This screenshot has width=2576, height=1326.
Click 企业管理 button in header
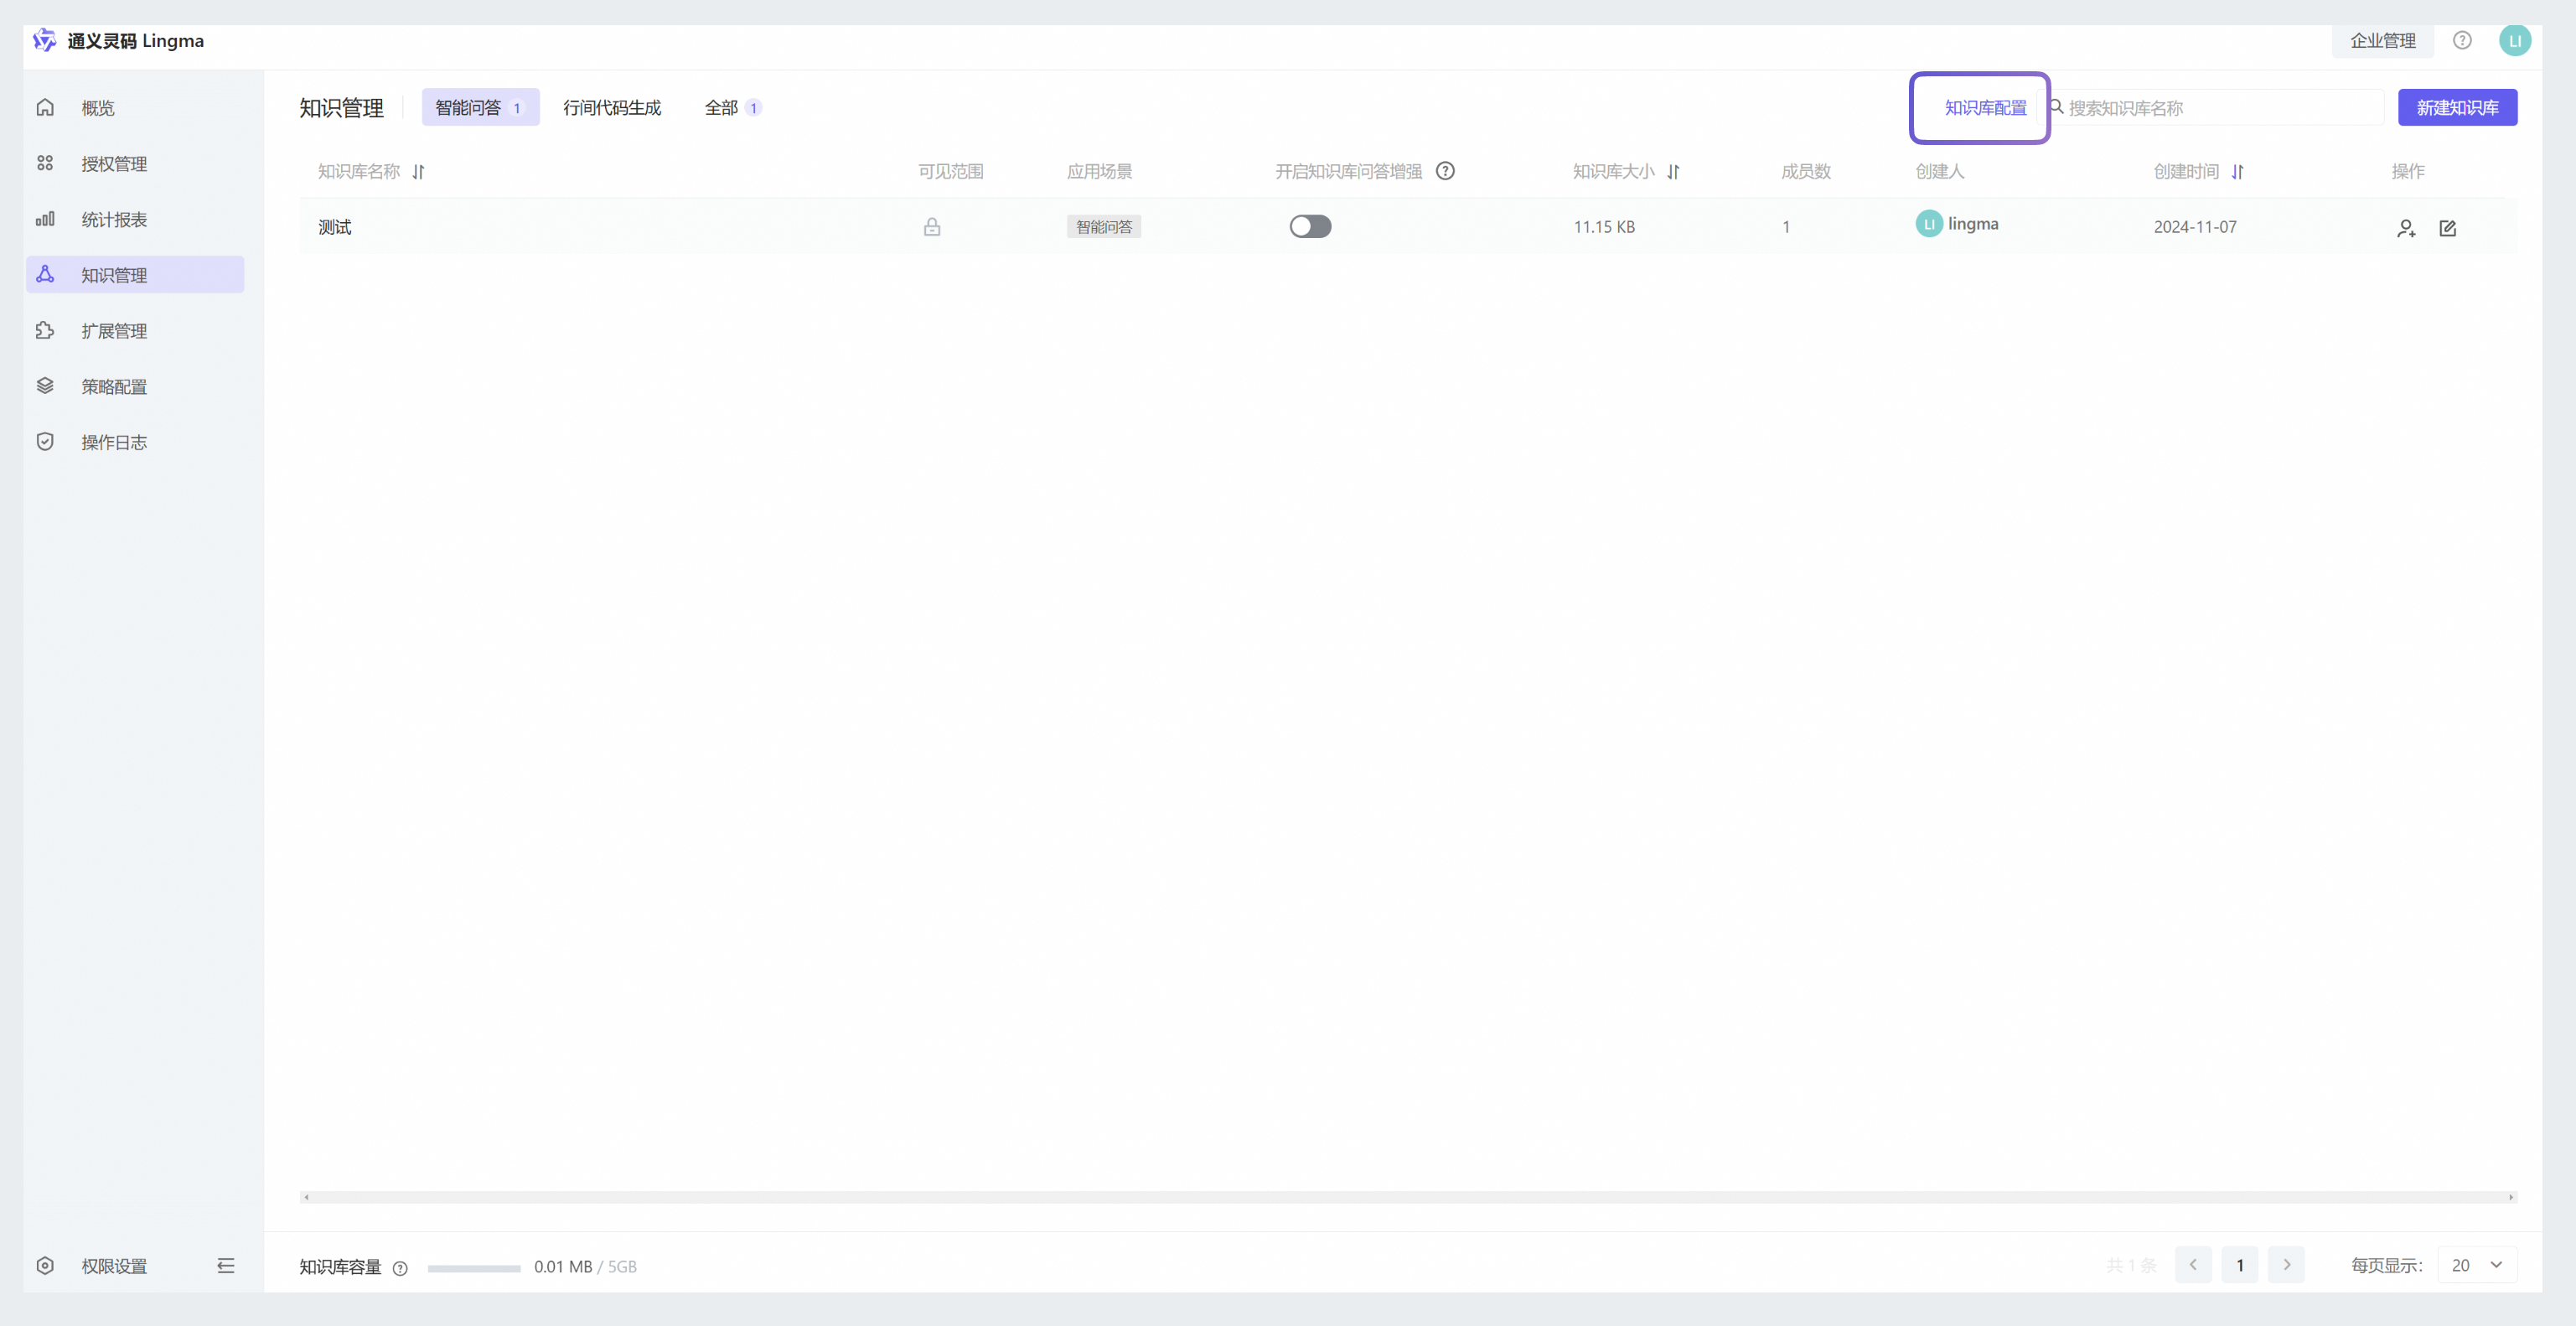(x=2382, y=40)
